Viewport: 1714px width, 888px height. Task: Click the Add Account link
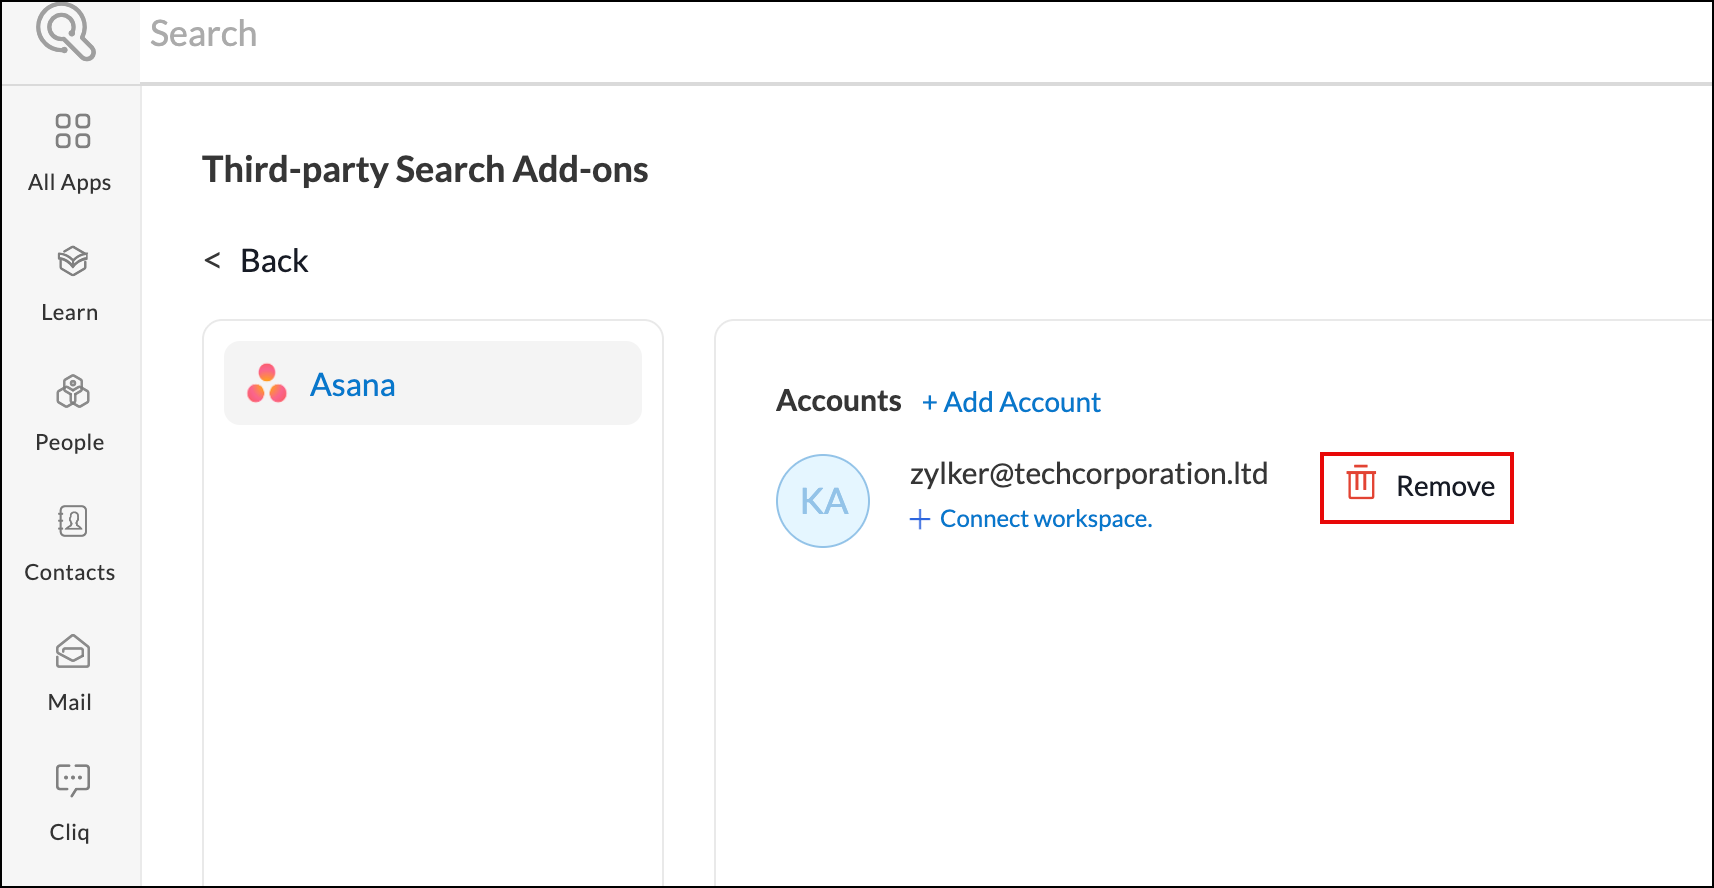(1011, 402)
